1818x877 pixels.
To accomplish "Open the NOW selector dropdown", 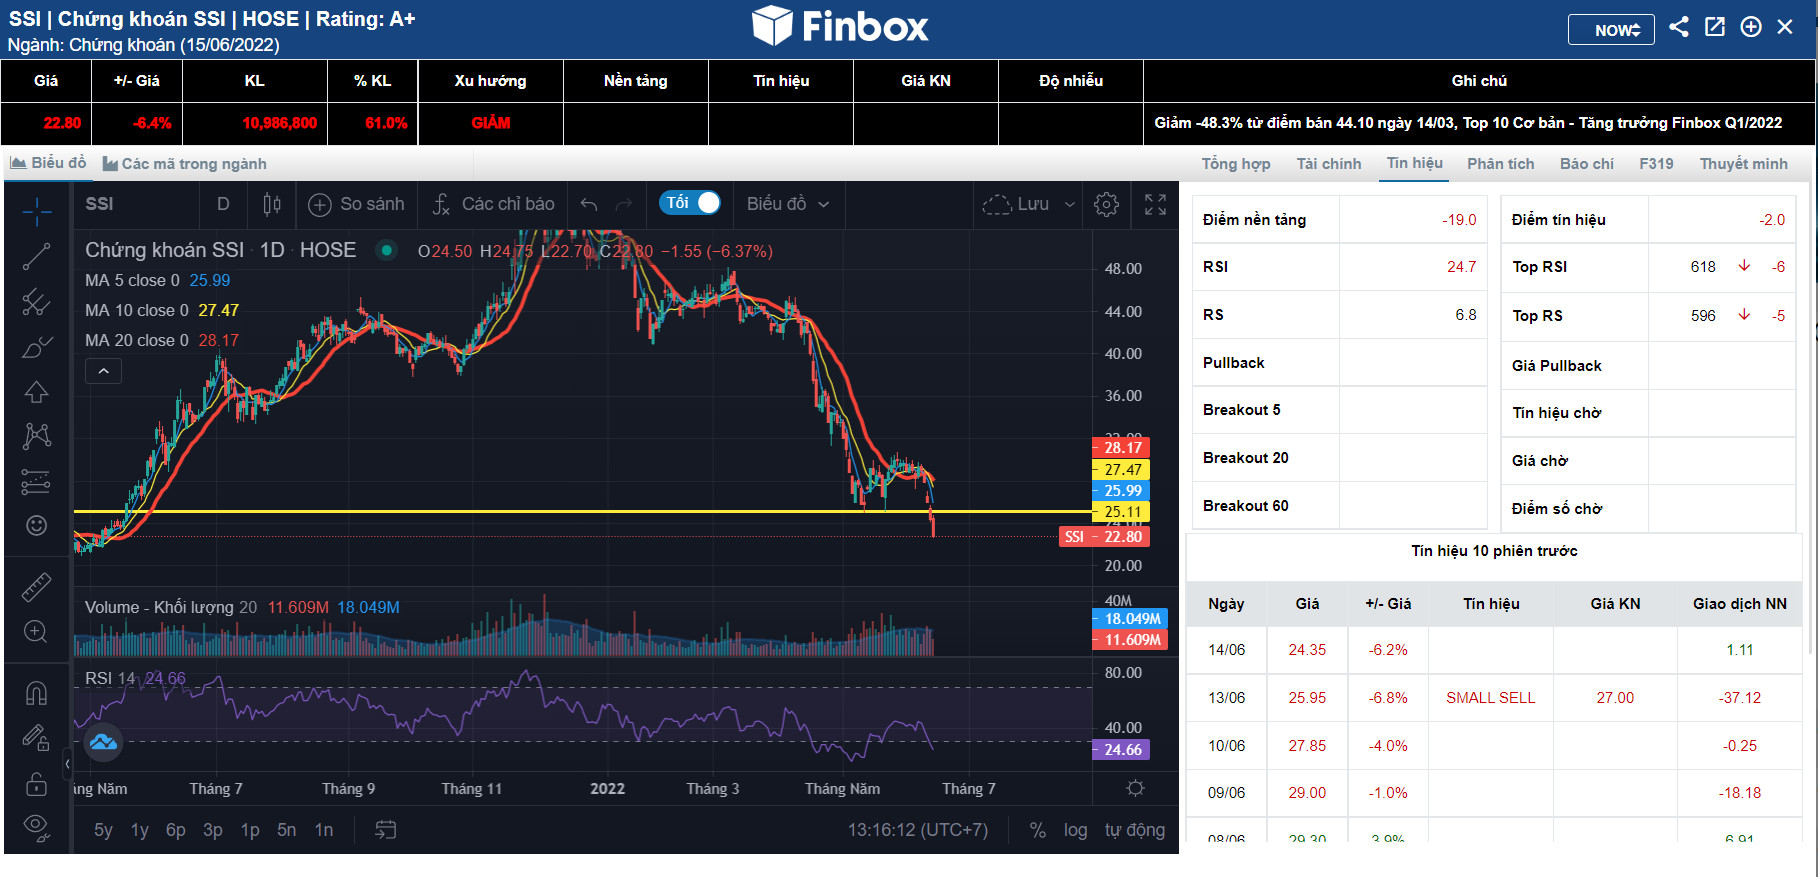I will pyautogui.click(x=1610, y=29).
